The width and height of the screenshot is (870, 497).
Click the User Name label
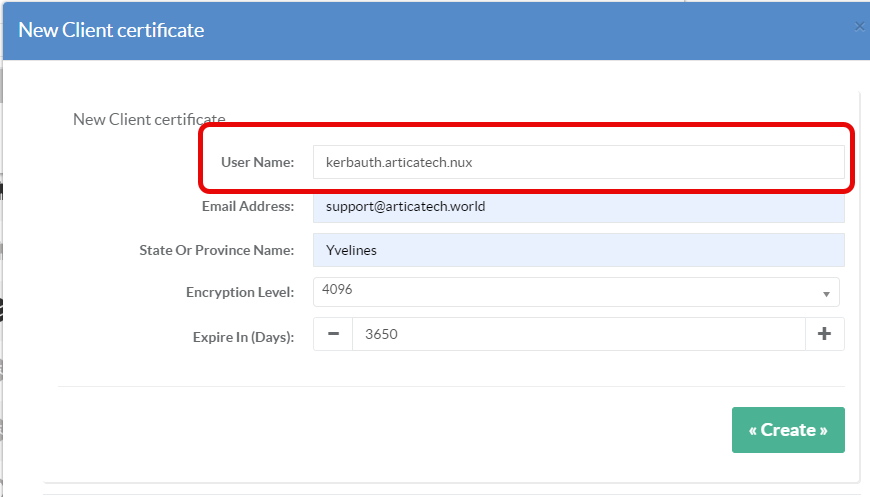257,162
